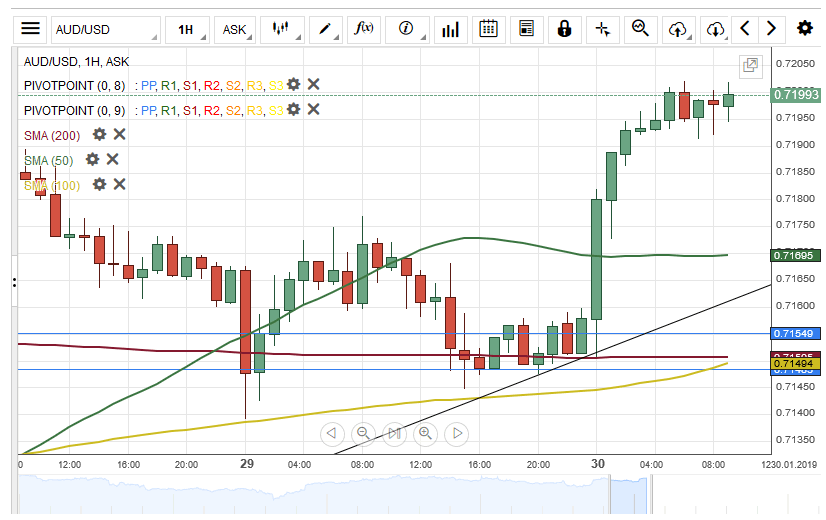The width and height of the screenshot is (826, 520).
Task: Open settings for SMA (50) indicator
Action: coord(92,159)
